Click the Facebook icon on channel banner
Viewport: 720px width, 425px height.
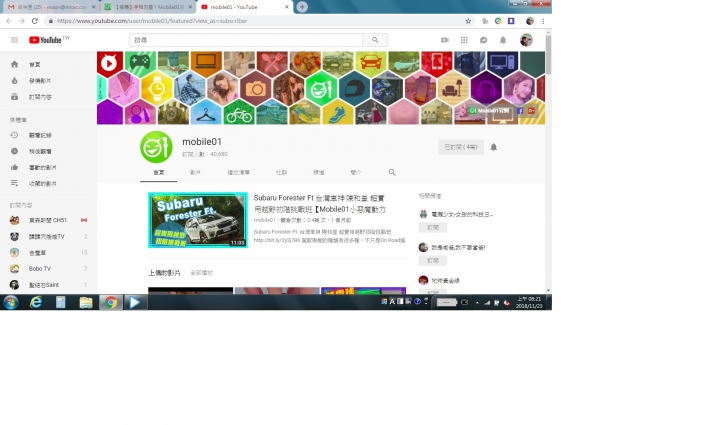(x=520, y=111)
